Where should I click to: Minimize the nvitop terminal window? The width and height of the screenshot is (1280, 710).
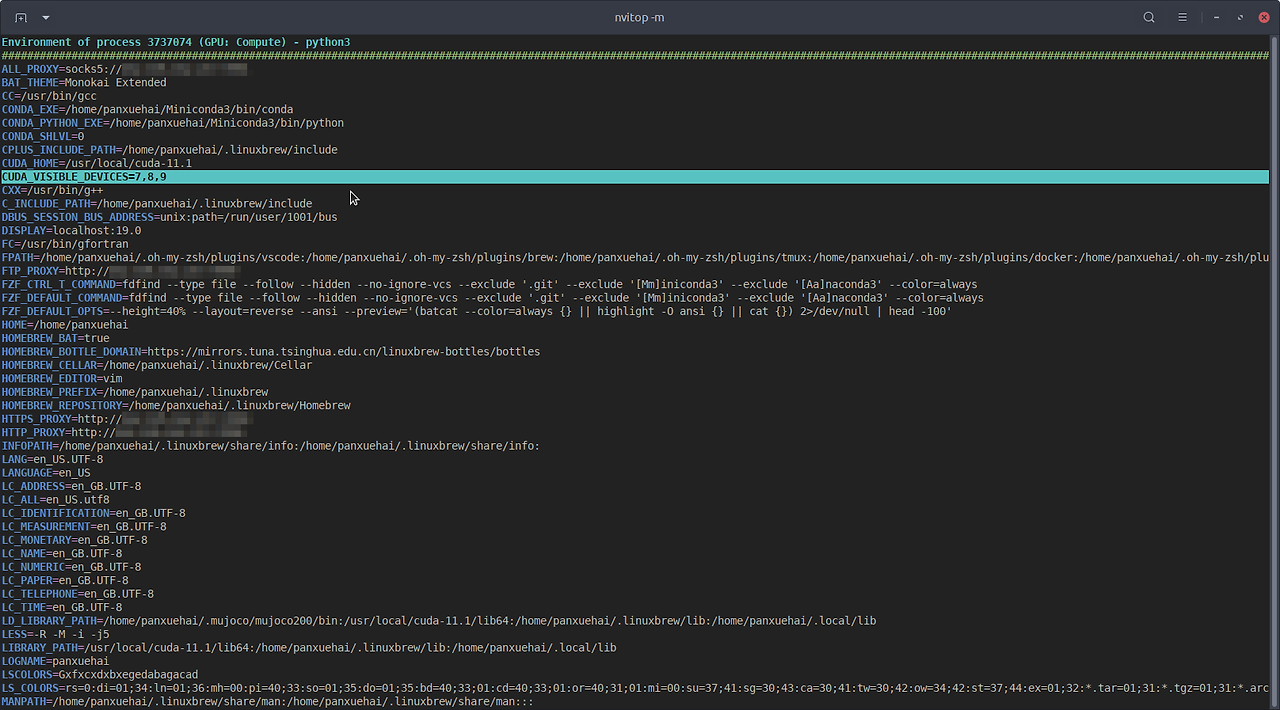(1217, 17)
